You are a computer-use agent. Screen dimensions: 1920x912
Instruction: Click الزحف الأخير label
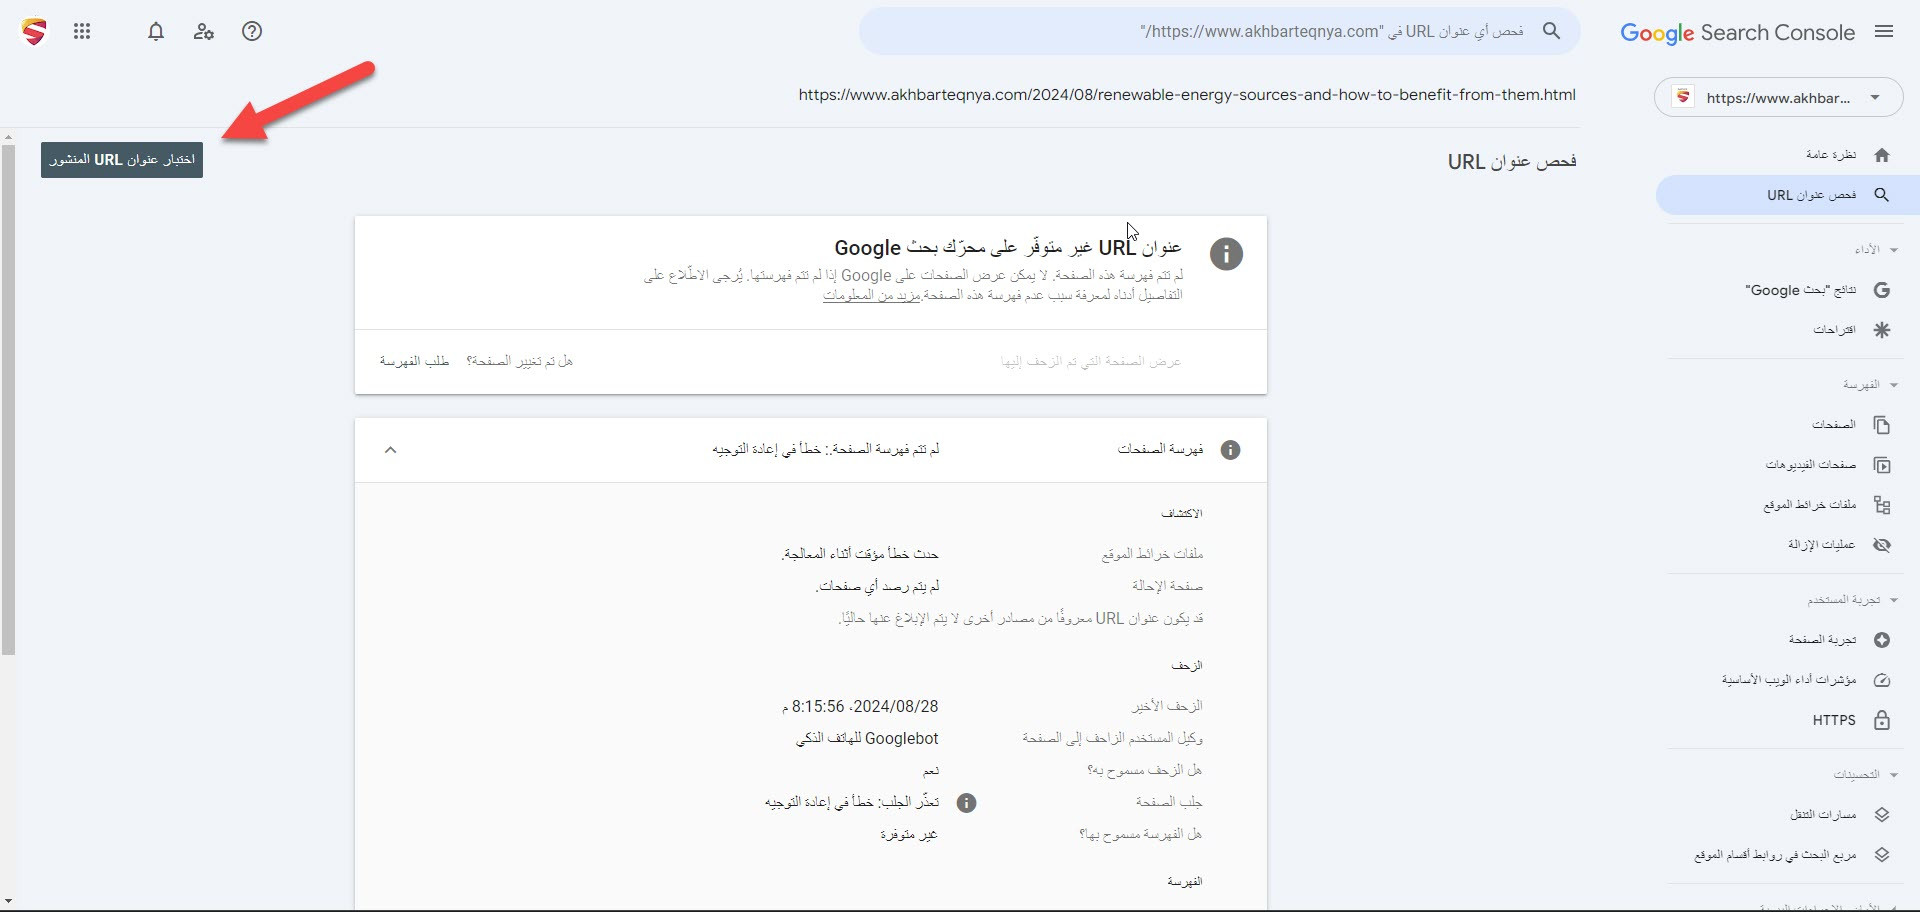click(x=1167, y=707)
